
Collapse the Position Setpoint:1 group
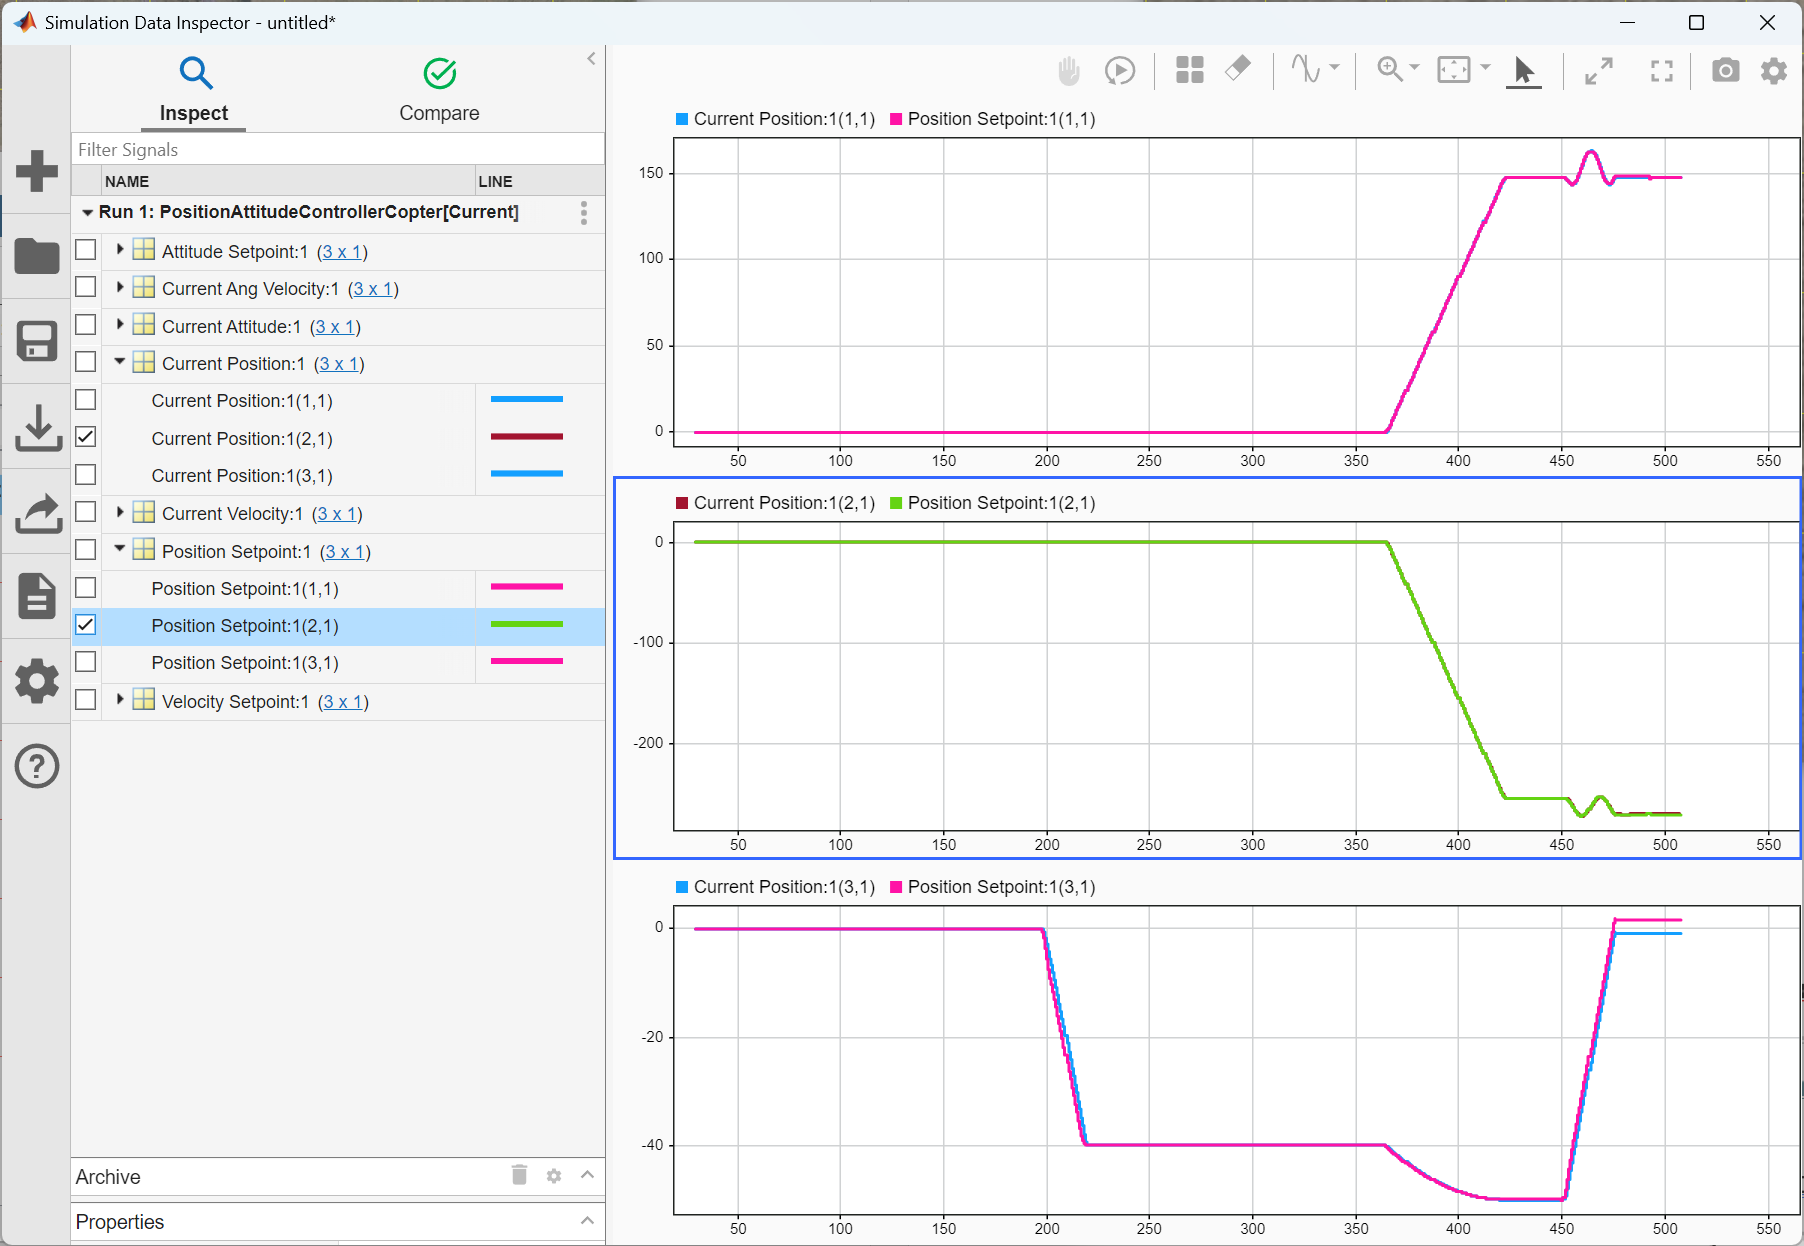point(120,549)
